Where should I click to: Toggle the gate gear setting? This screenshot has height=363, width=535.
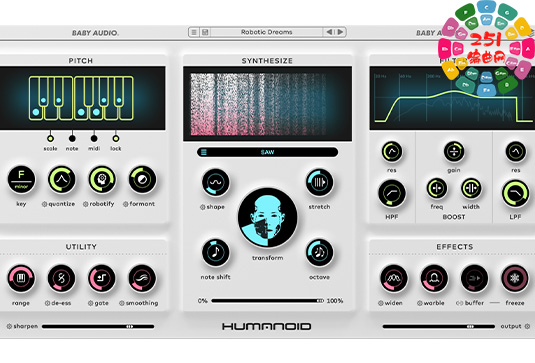pyautogui.click(x=90, y=303)
